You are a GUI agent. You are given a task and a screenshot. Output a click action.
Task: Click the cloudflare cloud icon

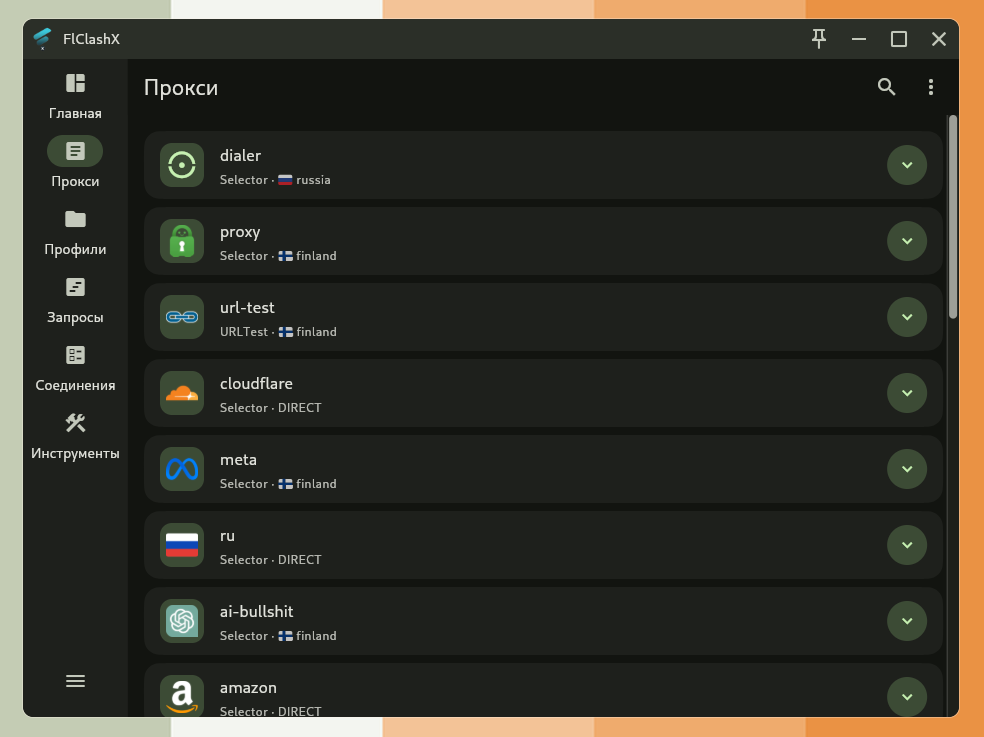181,393
